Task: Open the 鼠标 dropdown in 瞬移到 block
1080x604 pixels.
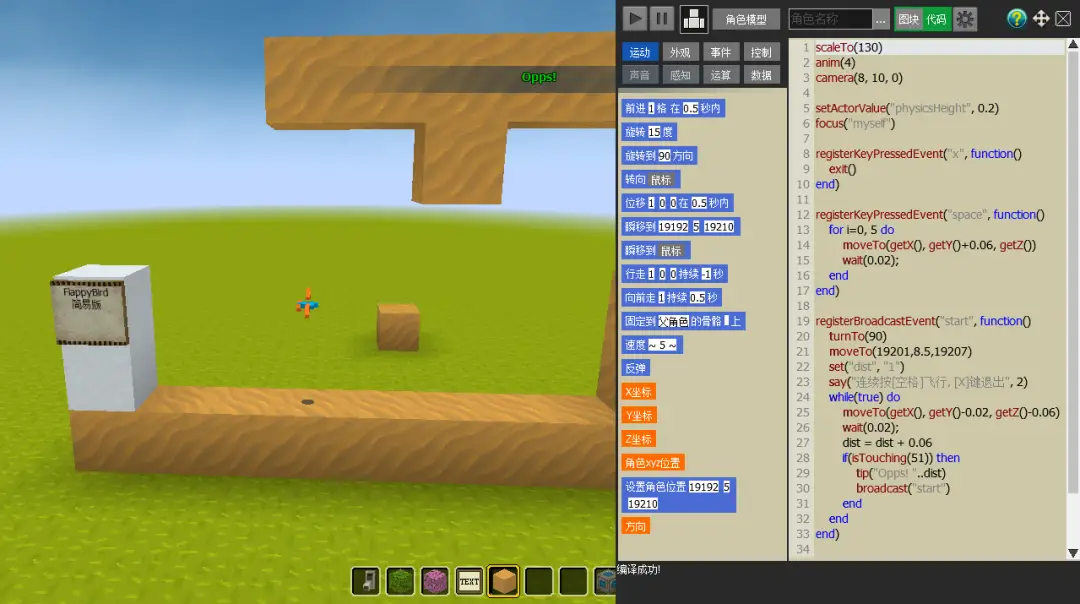Action: point(670,251)
